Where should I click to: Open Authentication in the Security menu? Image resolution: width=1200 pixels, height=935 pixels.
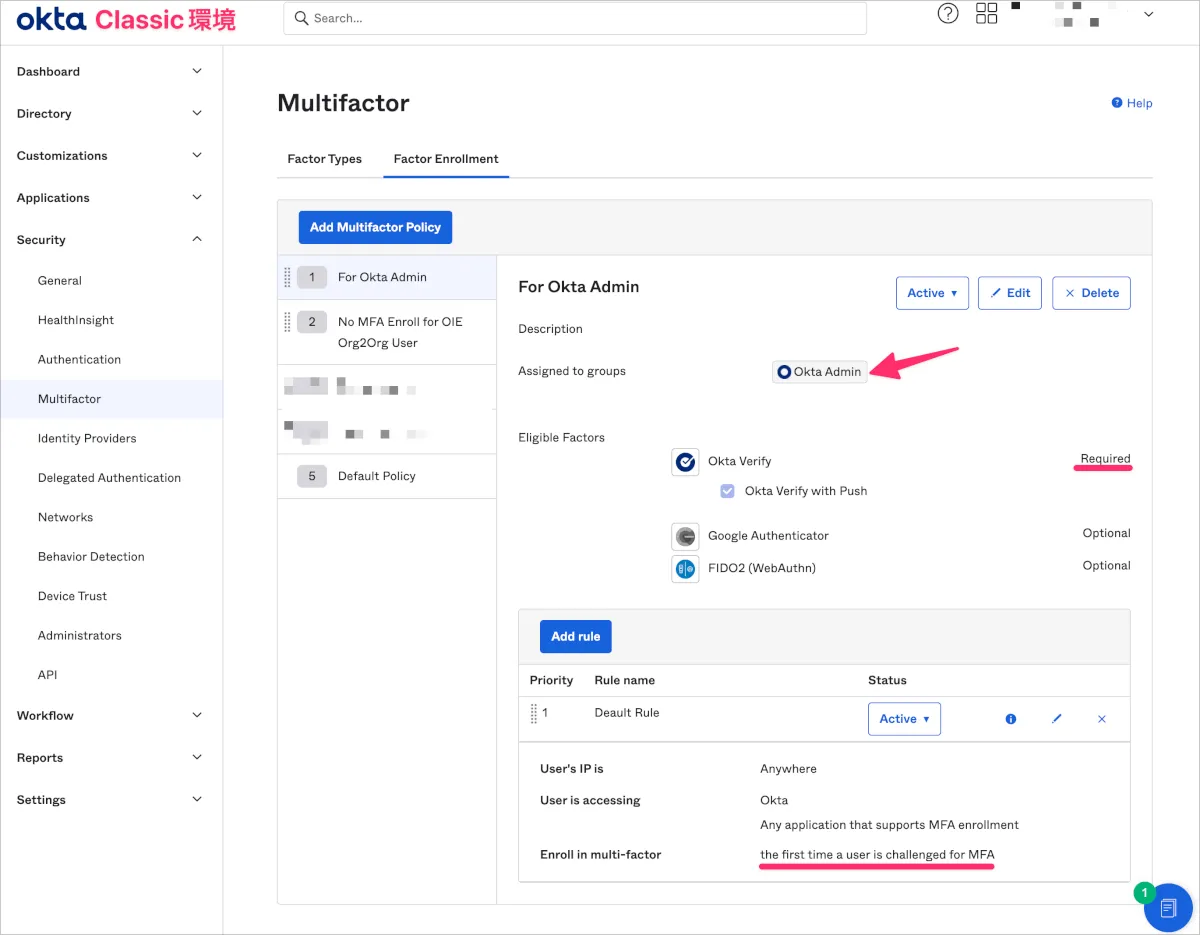click(79, 360)
